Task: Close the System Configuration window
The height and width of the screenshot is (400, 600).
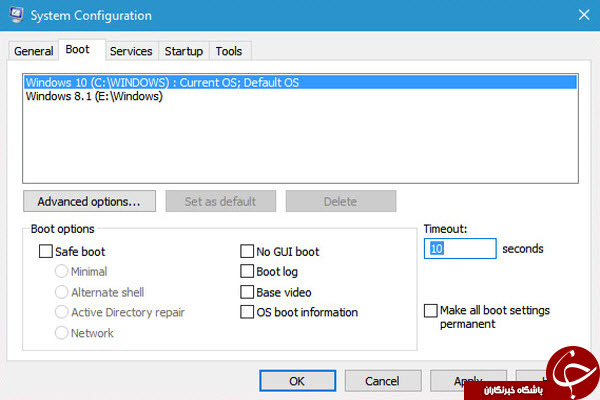Action: tap(584, 15)
